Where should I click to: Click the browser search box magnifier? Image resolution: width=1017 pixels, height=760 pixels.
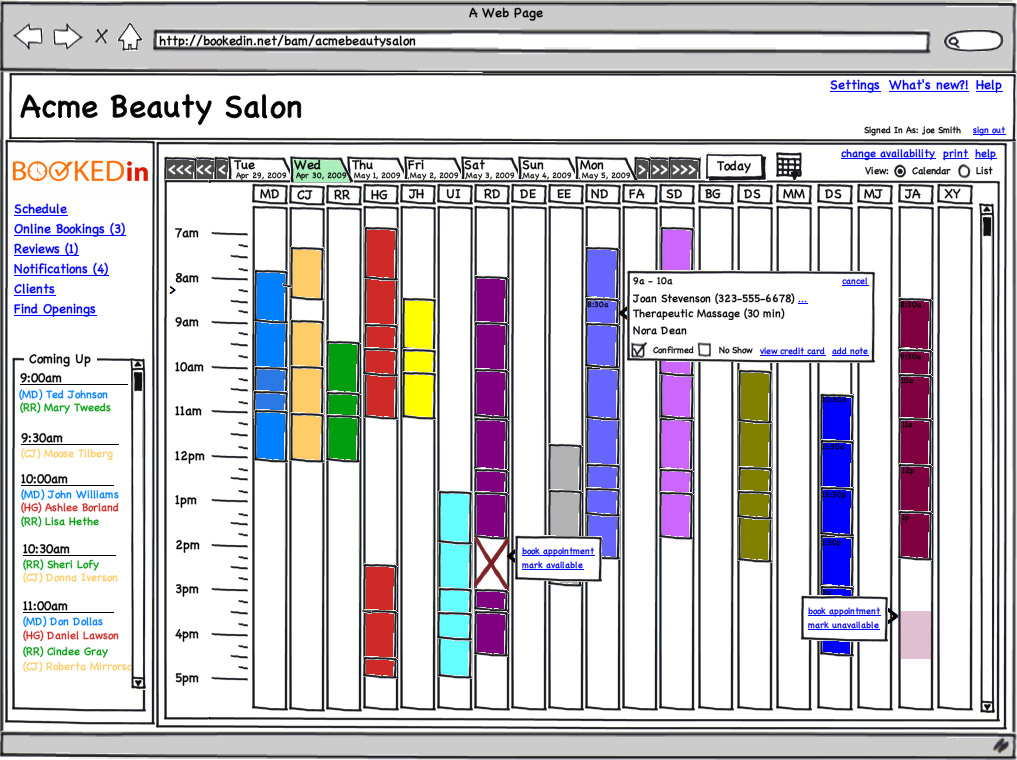954,42
